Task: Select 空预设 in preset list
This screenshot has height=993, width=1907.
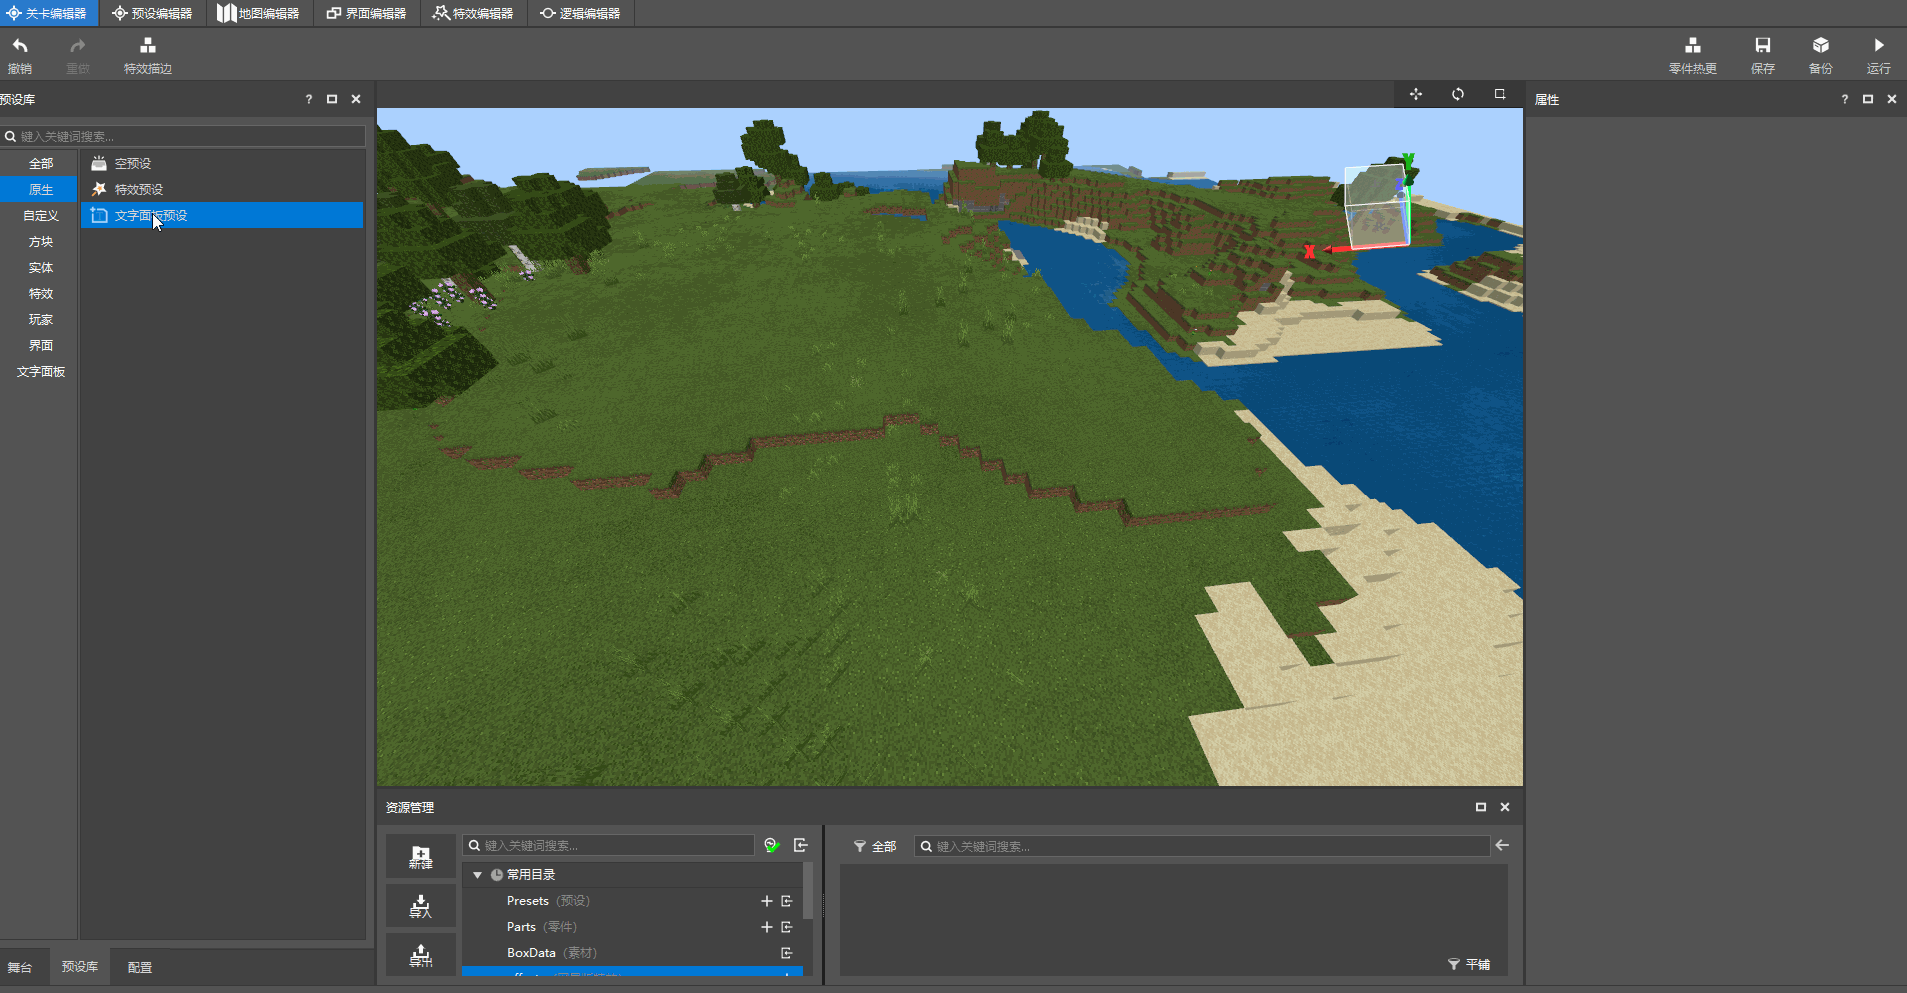Action: point(222,164)
